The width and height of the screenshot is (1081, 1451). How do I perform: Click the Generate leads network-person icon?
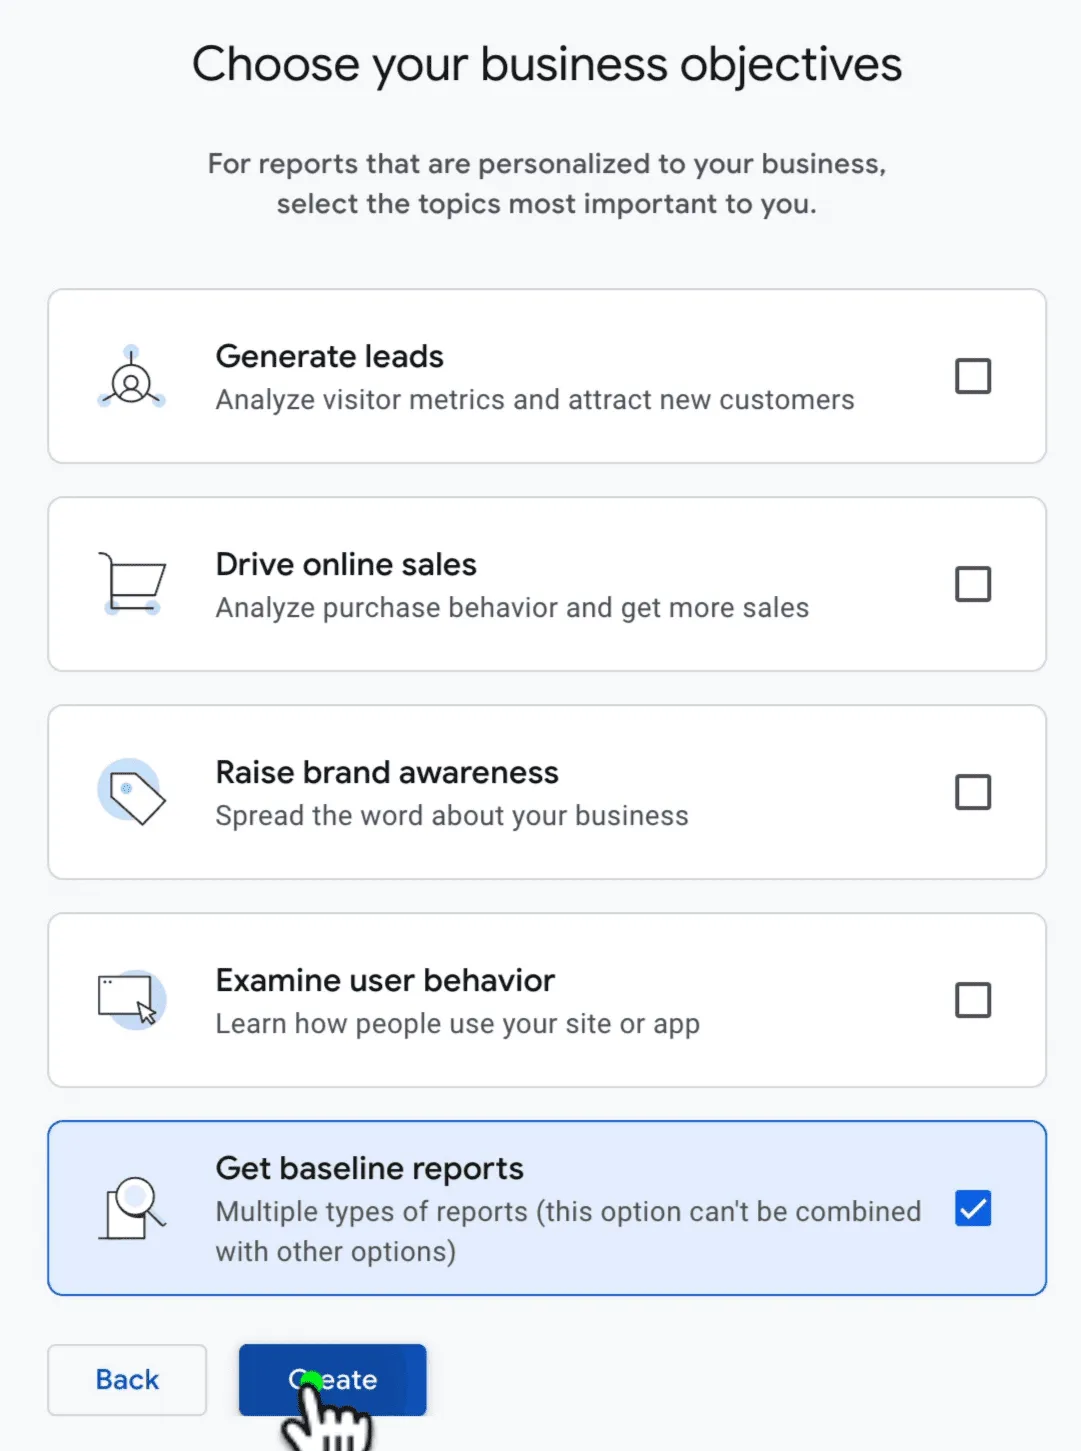pos(131,378)
